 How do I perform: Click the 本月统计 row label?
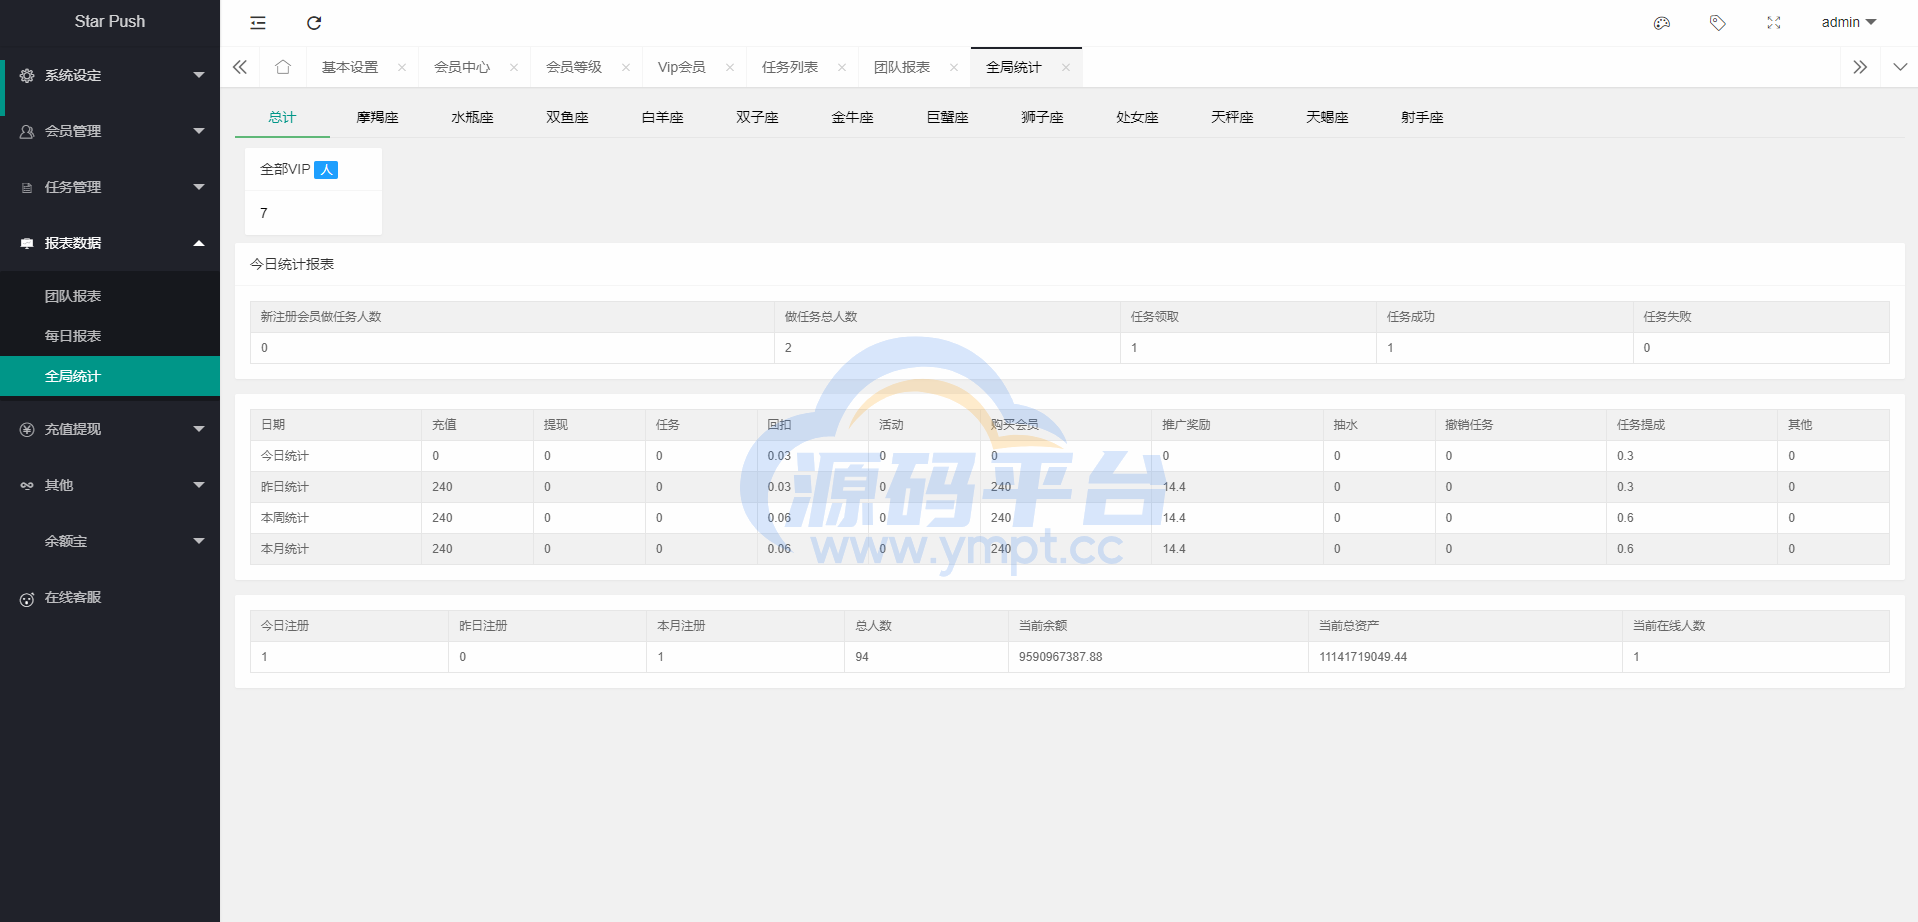285,549
